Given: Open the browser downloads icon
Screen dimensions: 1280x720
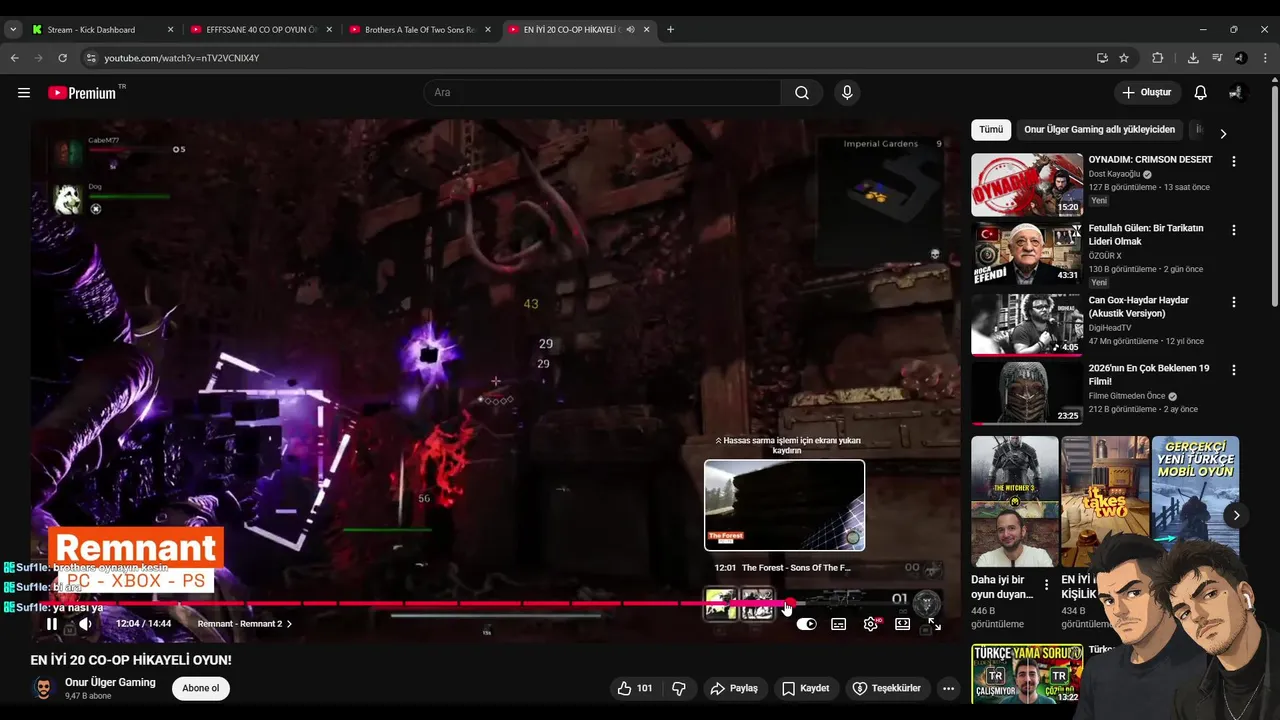Looking at the screenshot, I should pos(1193,58).
